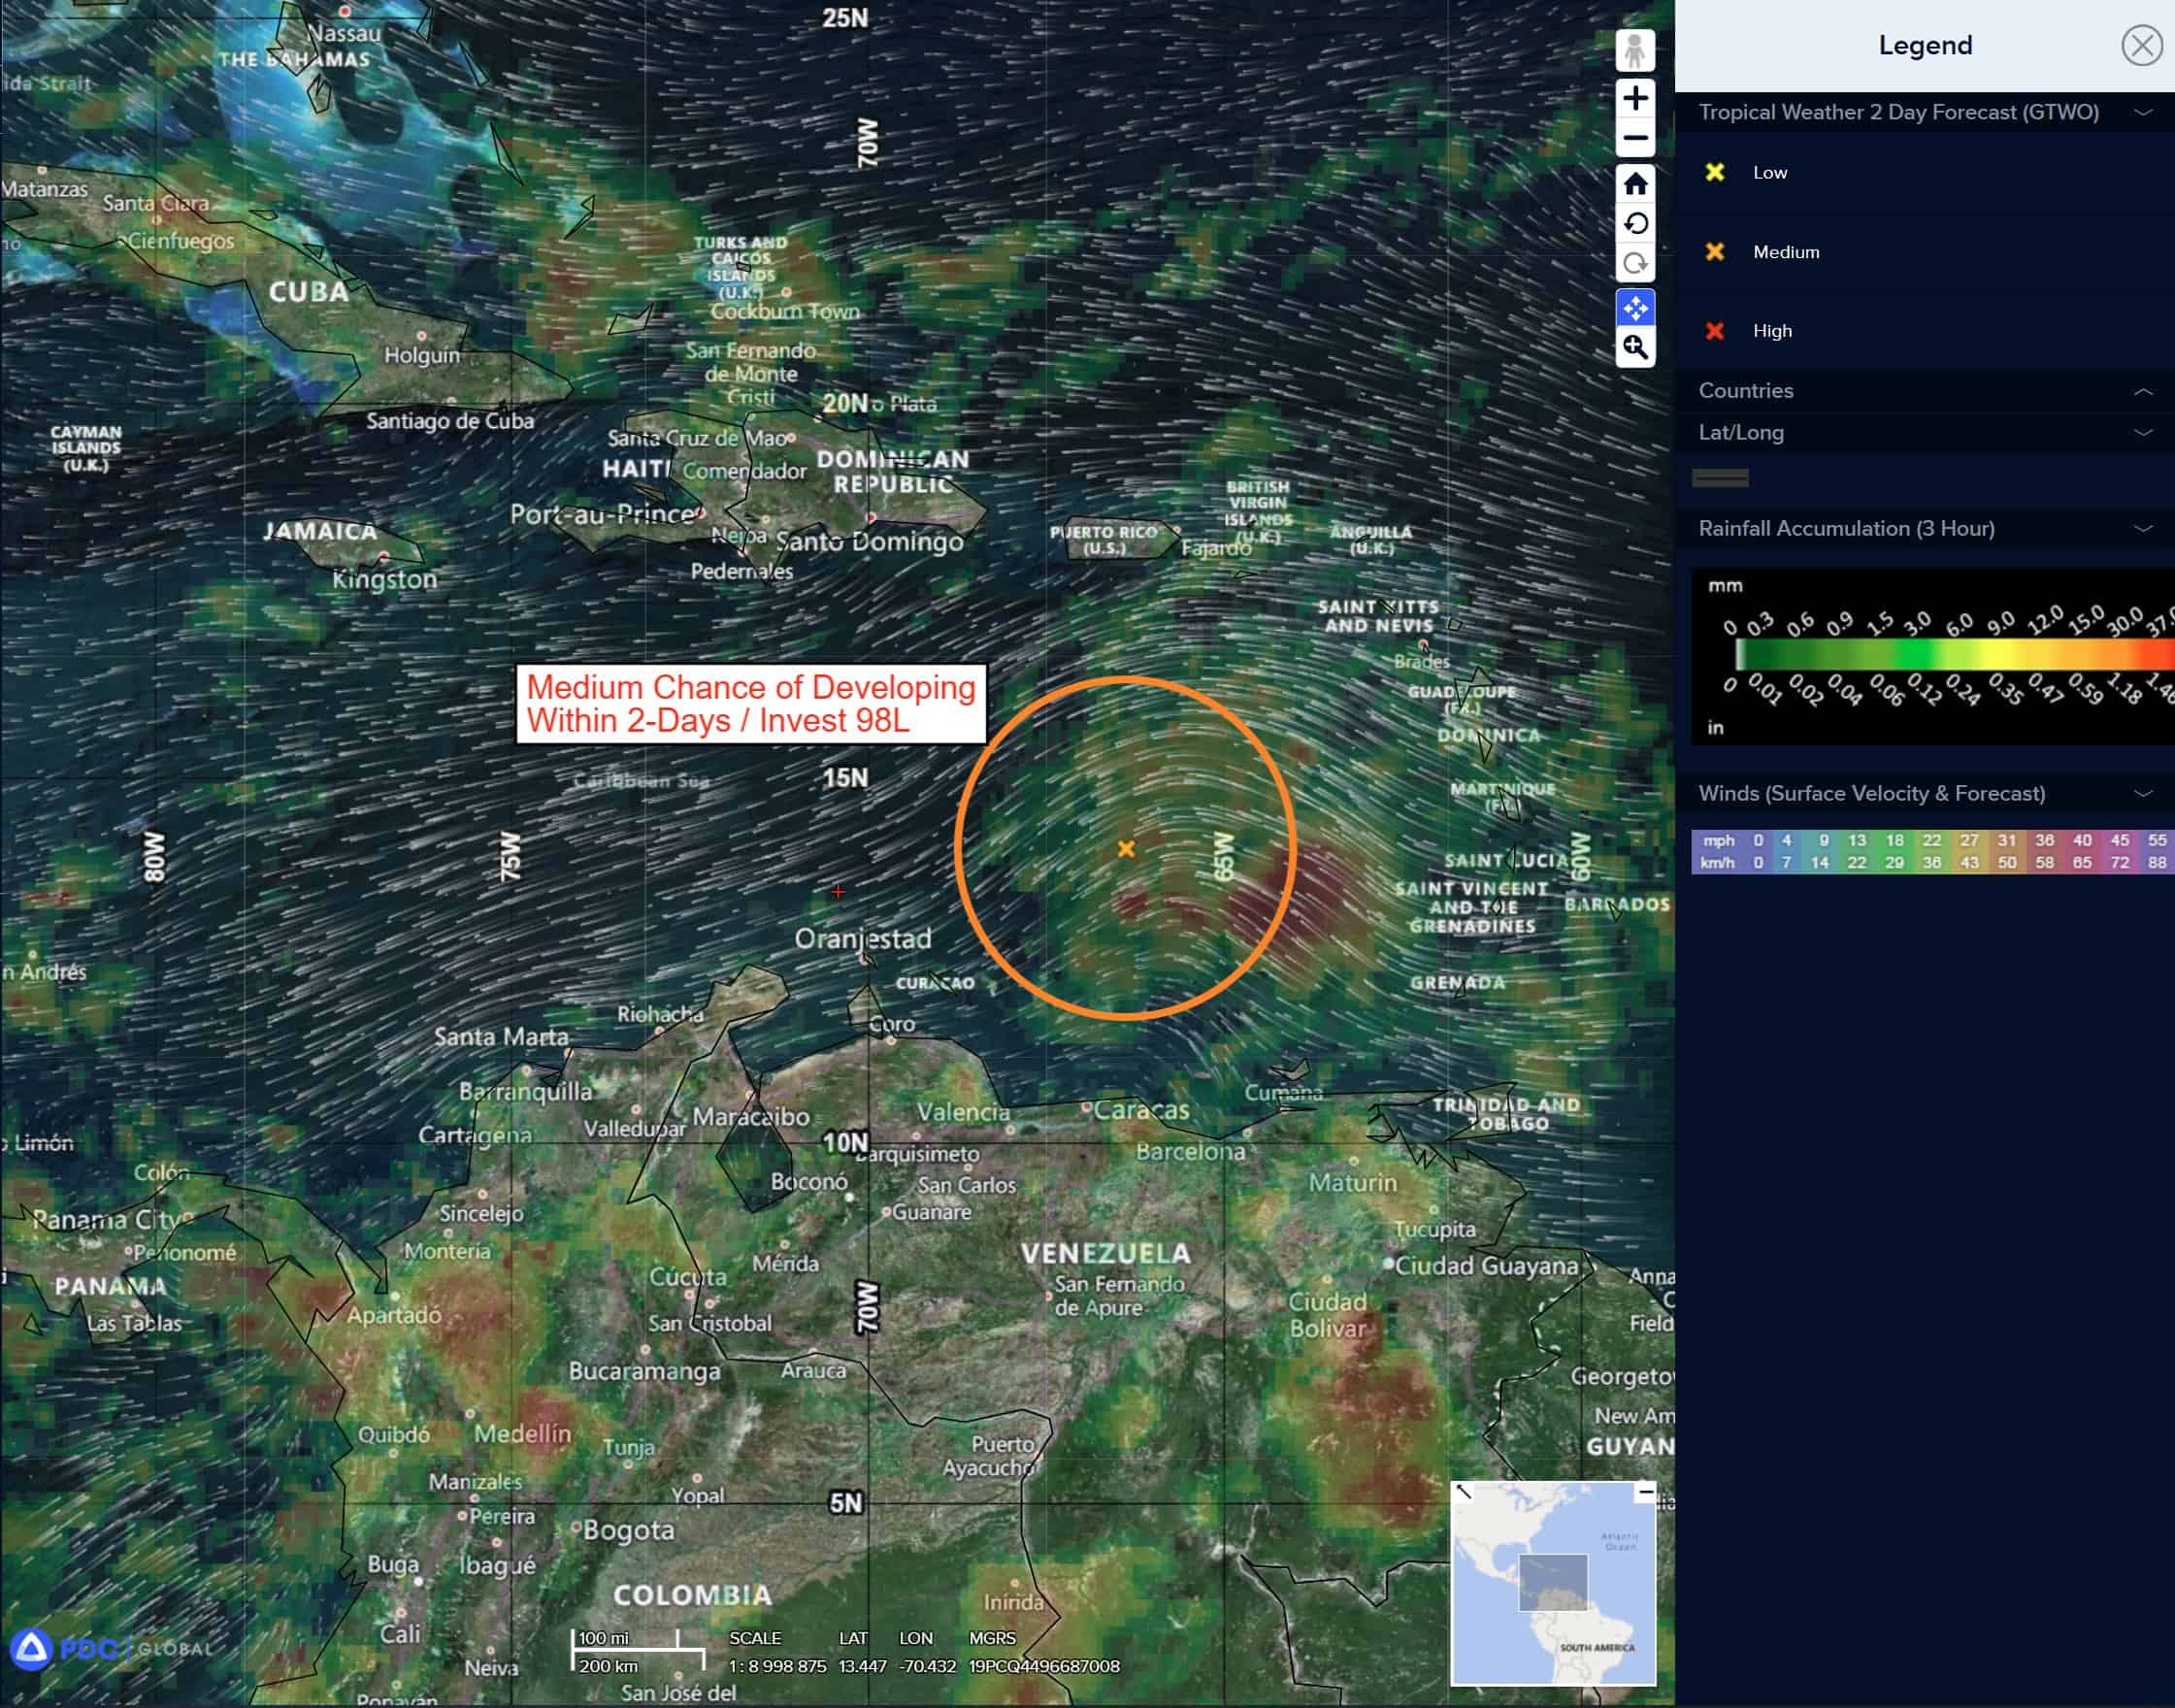2175x1708 pixels.
Task: Activate the zoom-to-area magnifier tool
Action: click(1635, 347)
